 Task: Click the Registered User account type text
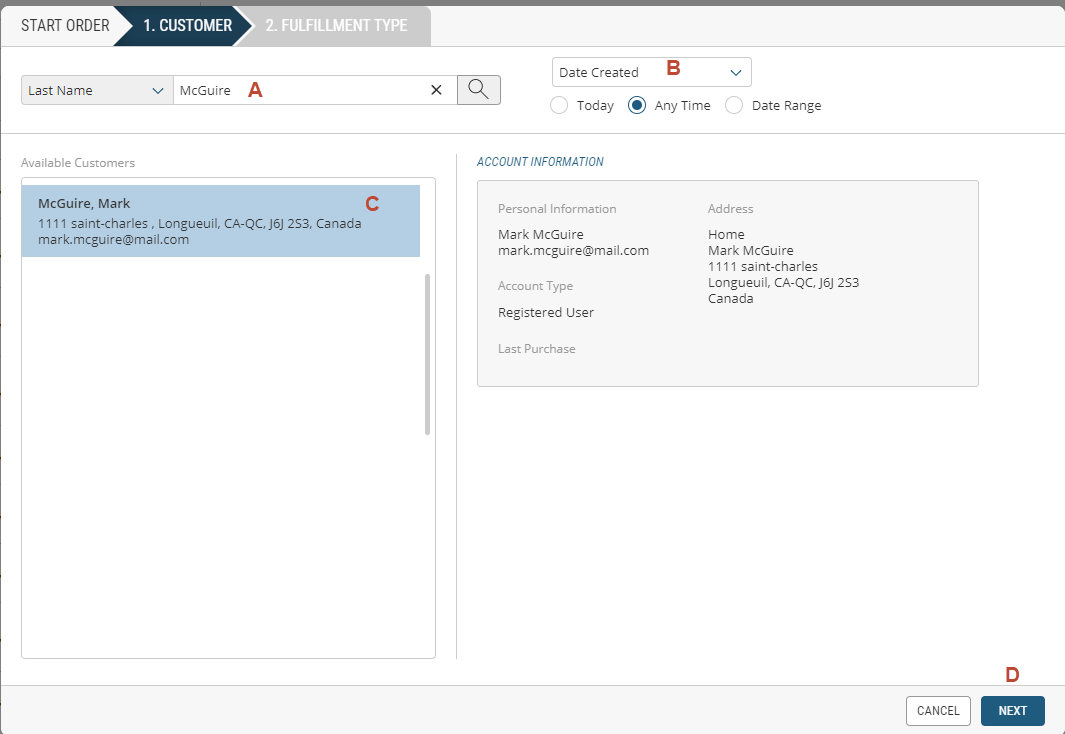tap(546, 312)
